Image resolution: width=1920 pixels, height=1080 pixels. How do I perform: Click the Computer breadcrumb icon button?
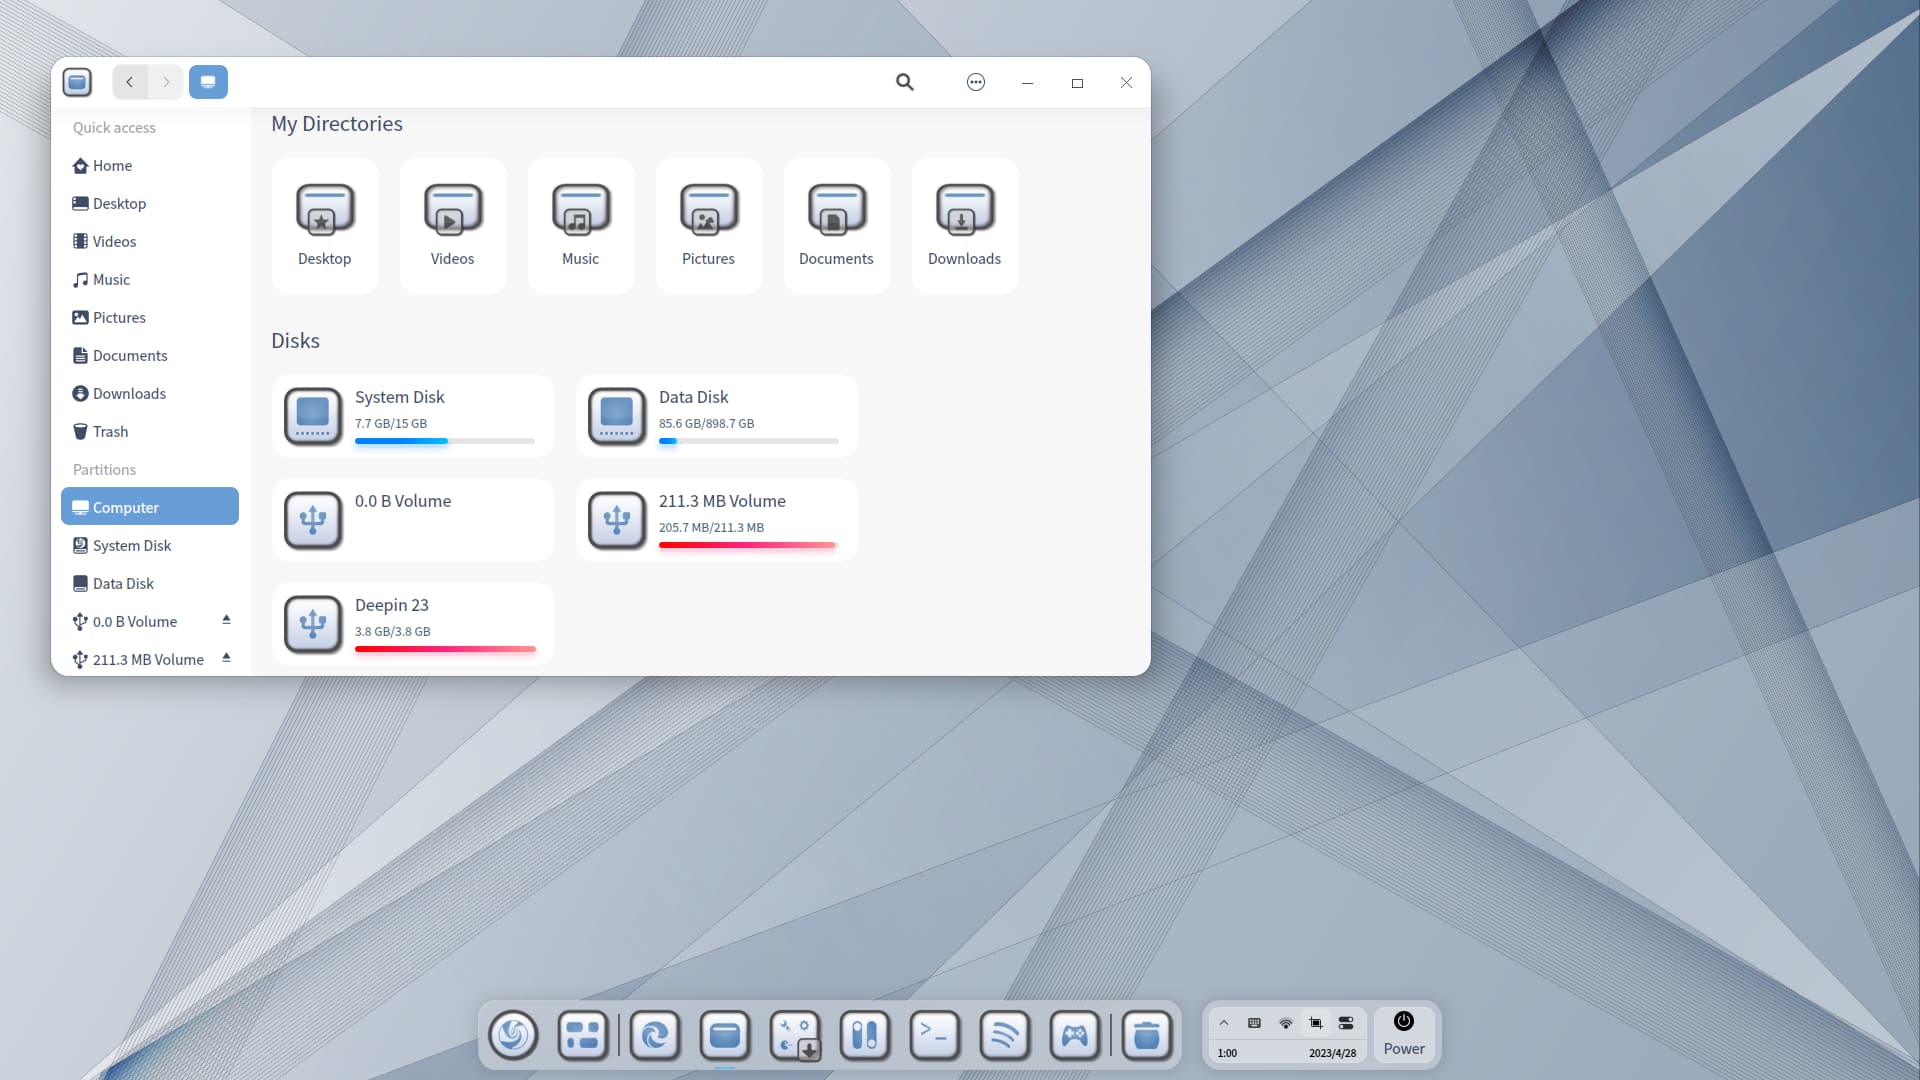click(x=208, y=82)
